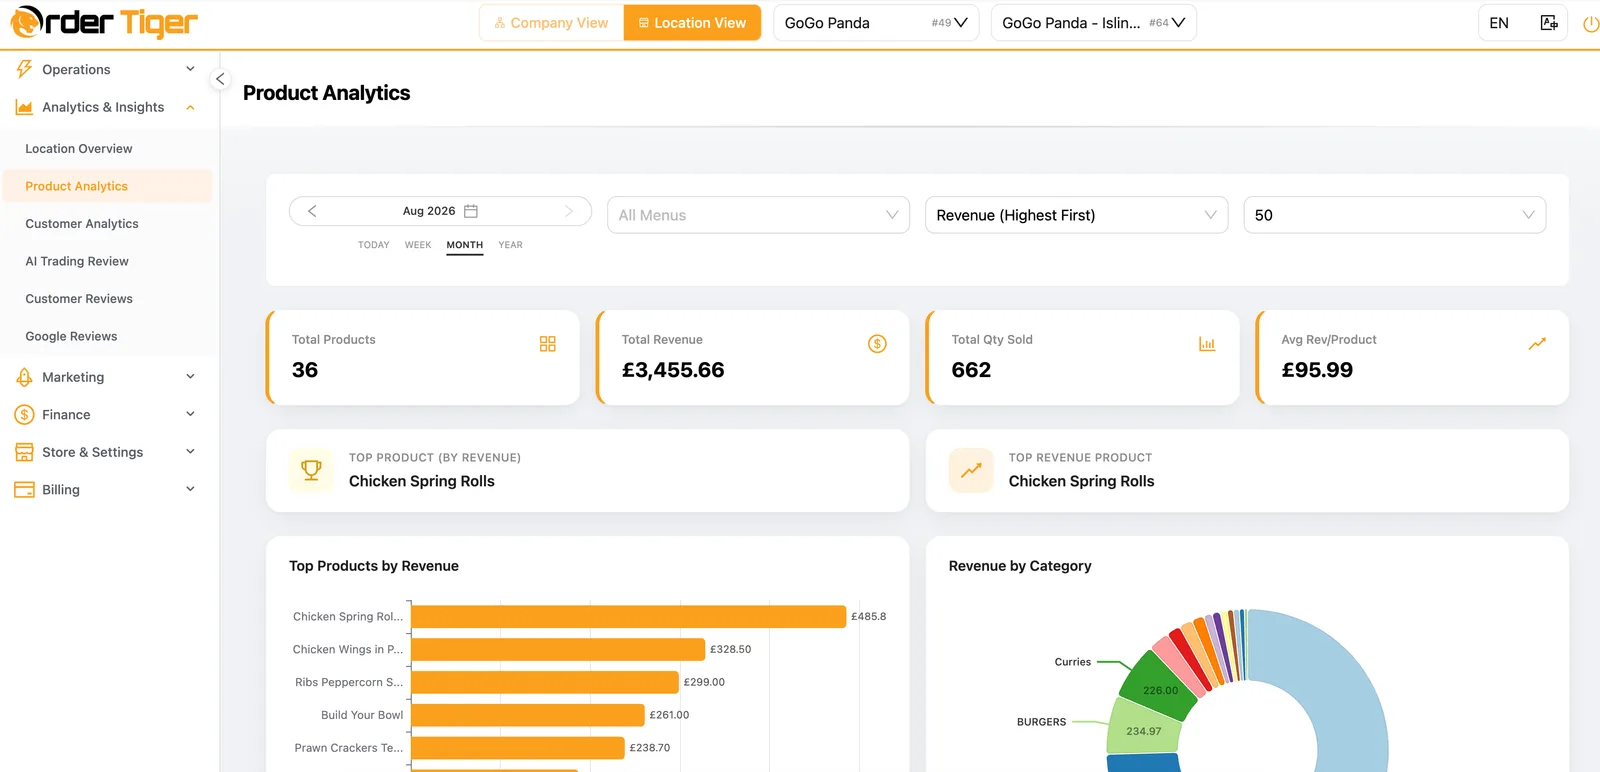Open the 50 results limit dropdown
This screenshot has height=772, width=1600.
click(x=1395, y=215)
